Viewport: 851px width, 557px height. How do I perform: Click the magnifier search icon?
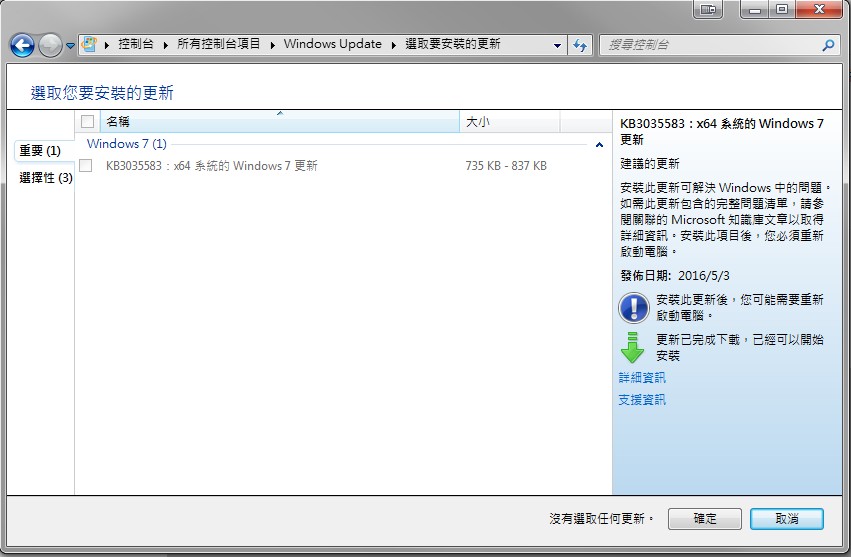[827, 45]
